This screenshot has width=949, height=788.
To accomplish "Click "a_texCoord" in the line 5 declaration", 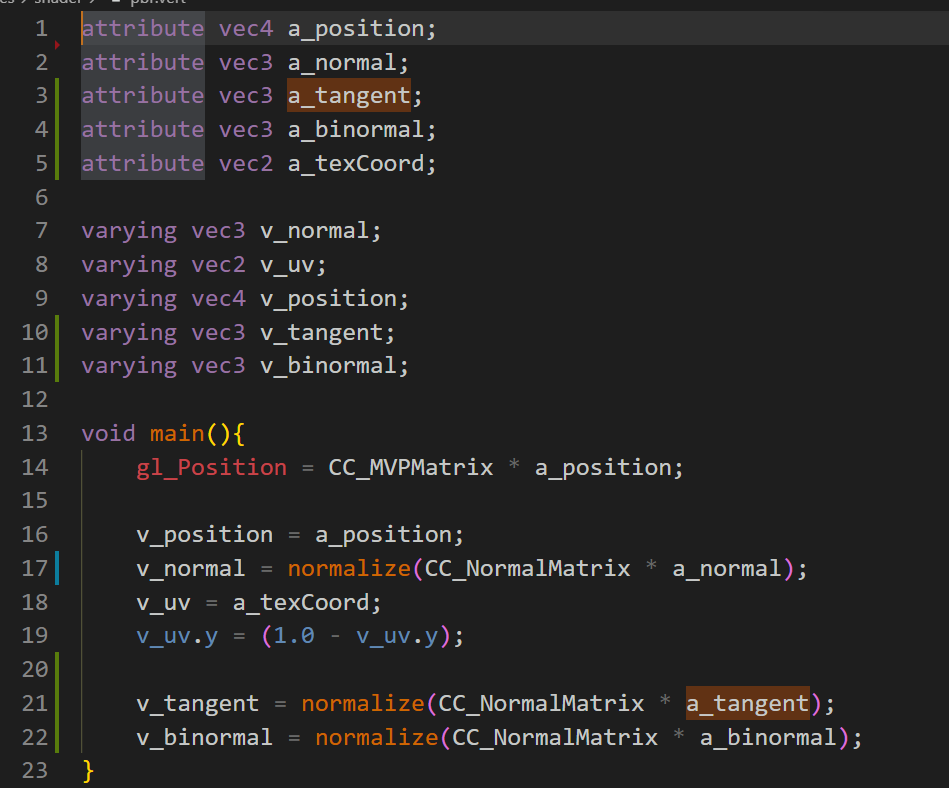I will (x=356, y=164).
